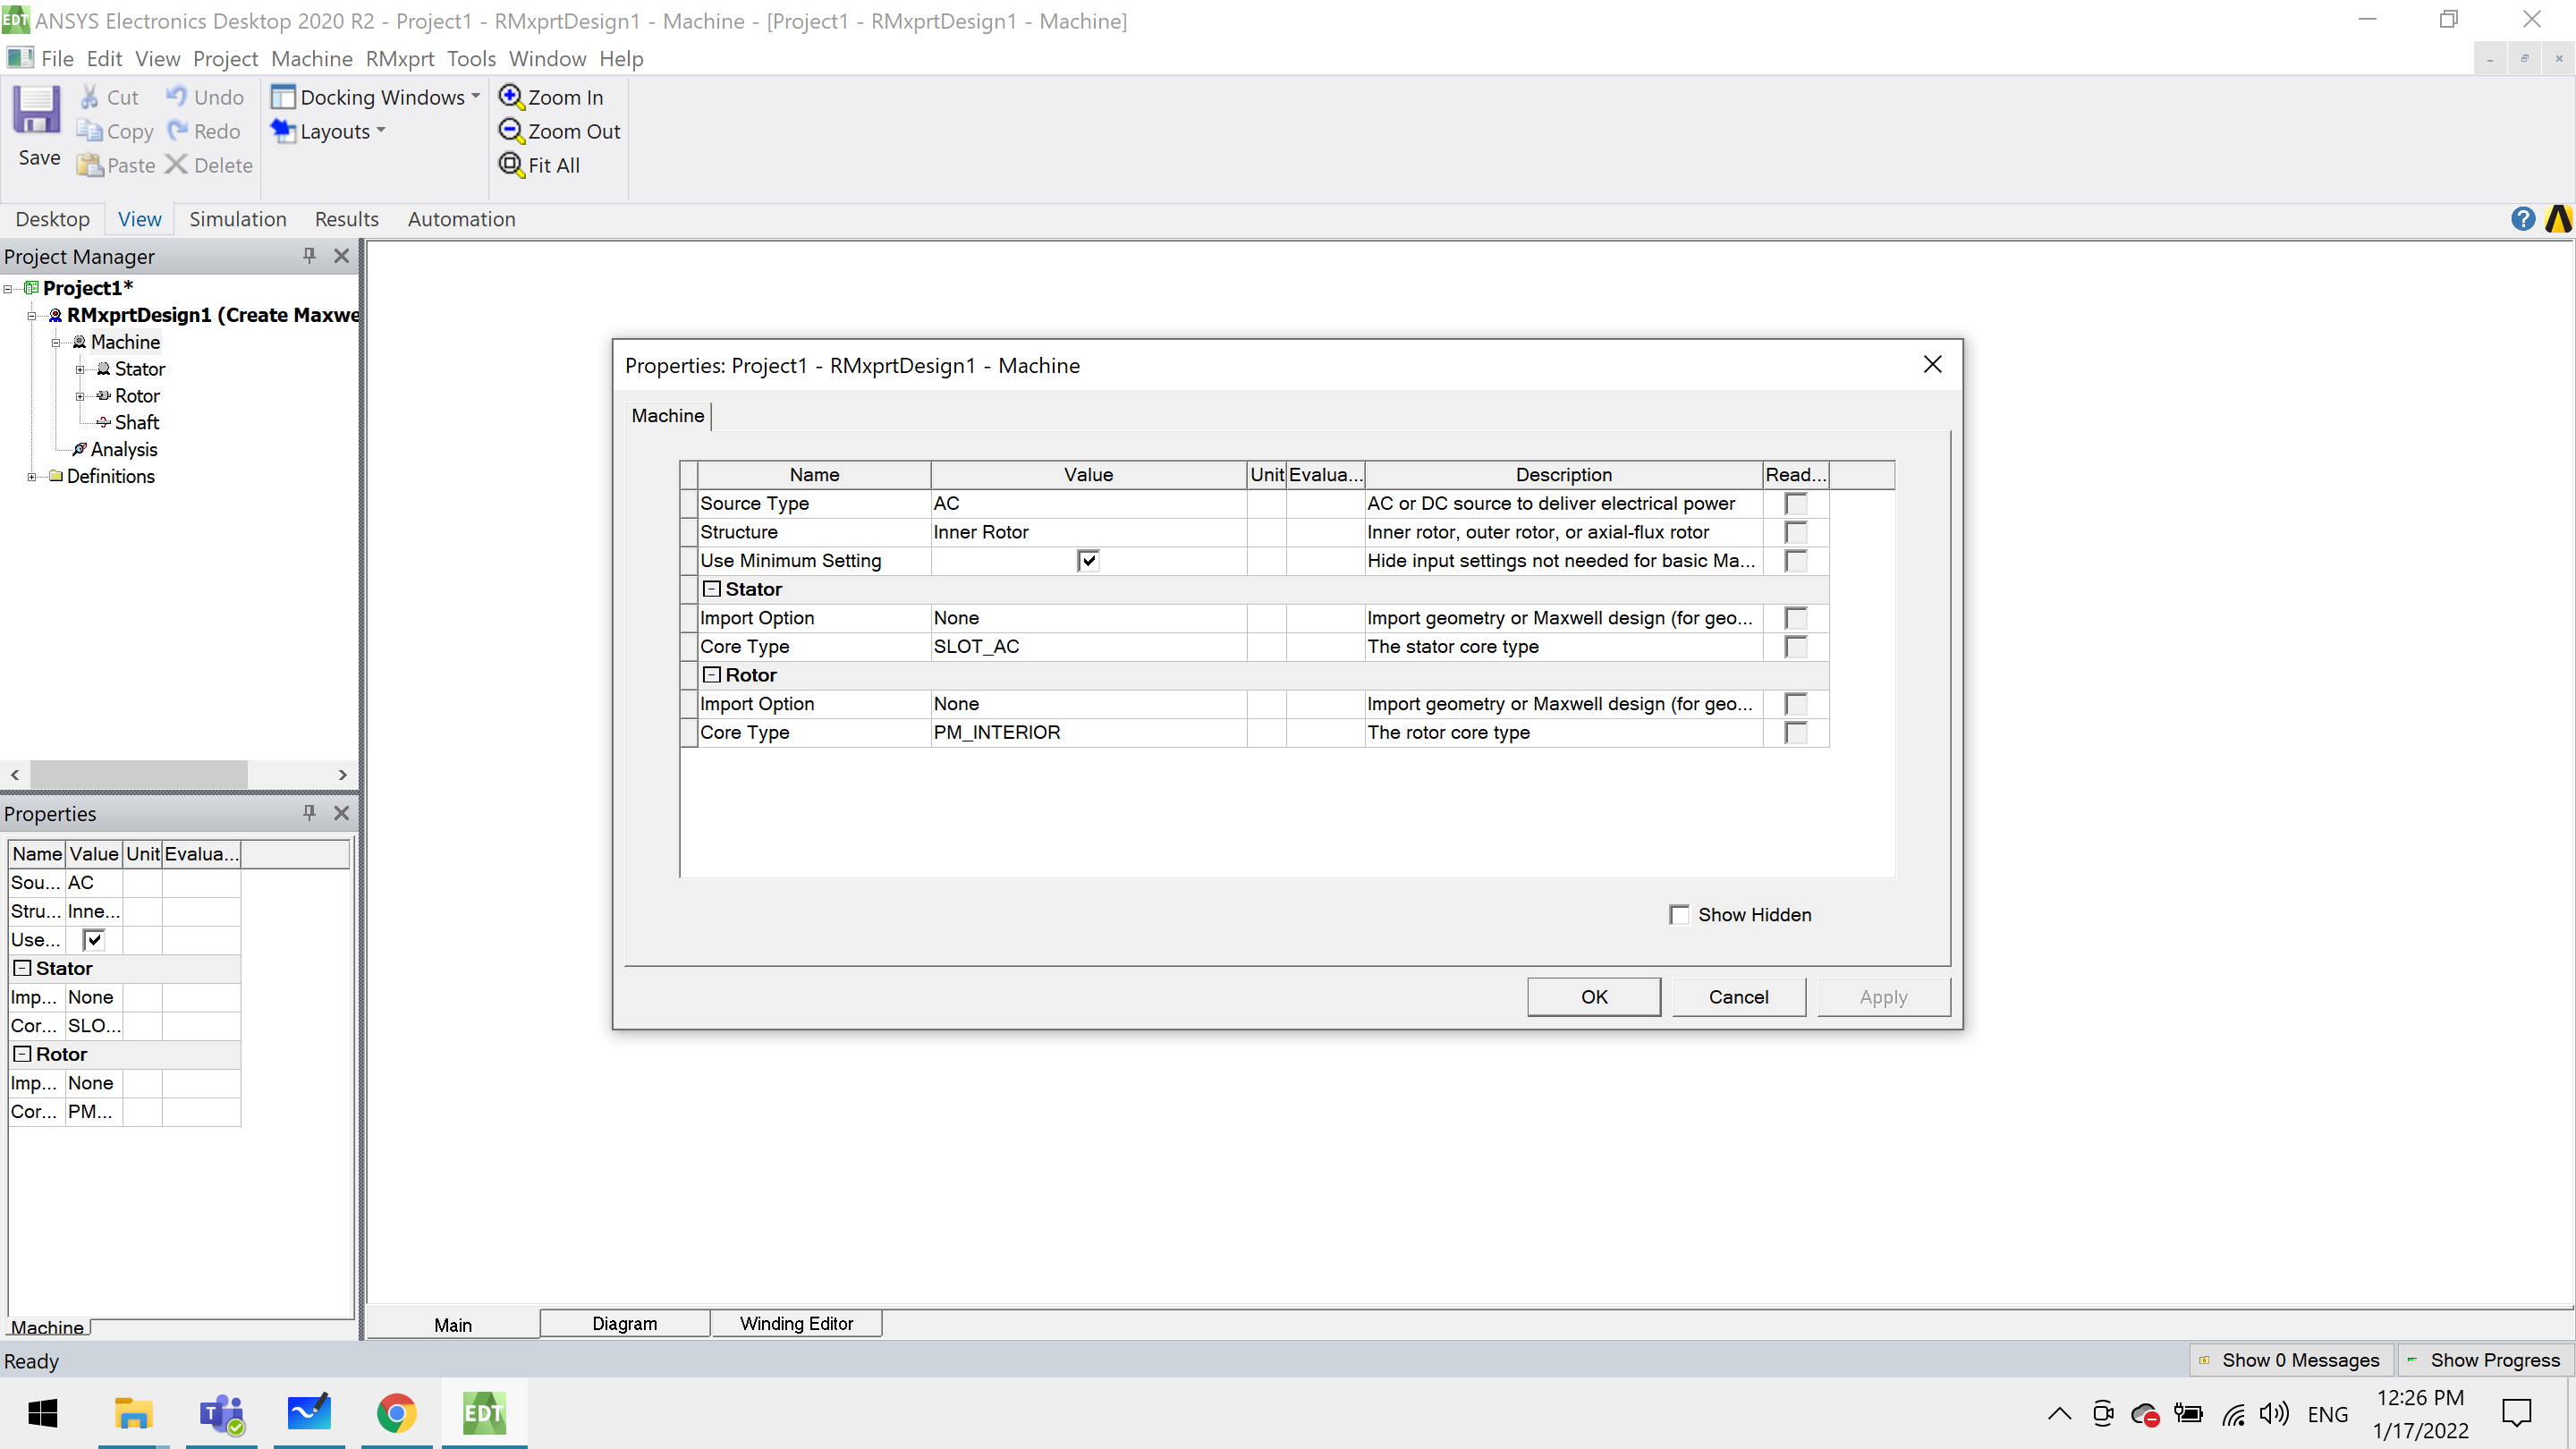Click the Copy toolbar icon
This screenshot has height=1449, width=2576.
tap(89, 131)
